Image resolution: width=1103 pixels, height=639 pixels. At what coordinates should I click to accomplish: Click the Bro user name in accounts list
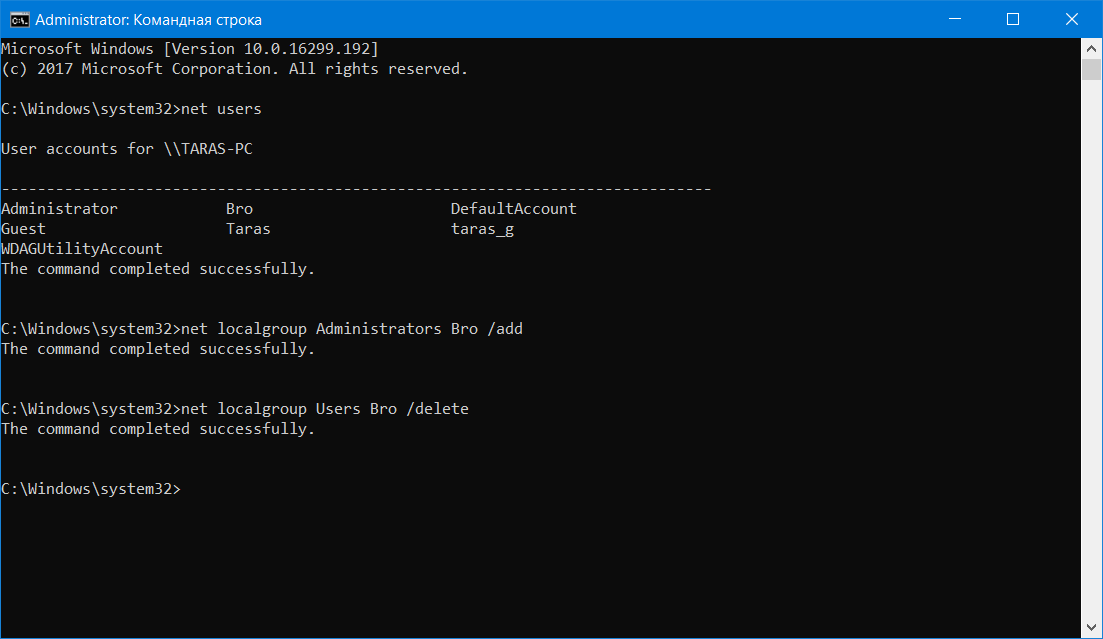tap(240, 209)
